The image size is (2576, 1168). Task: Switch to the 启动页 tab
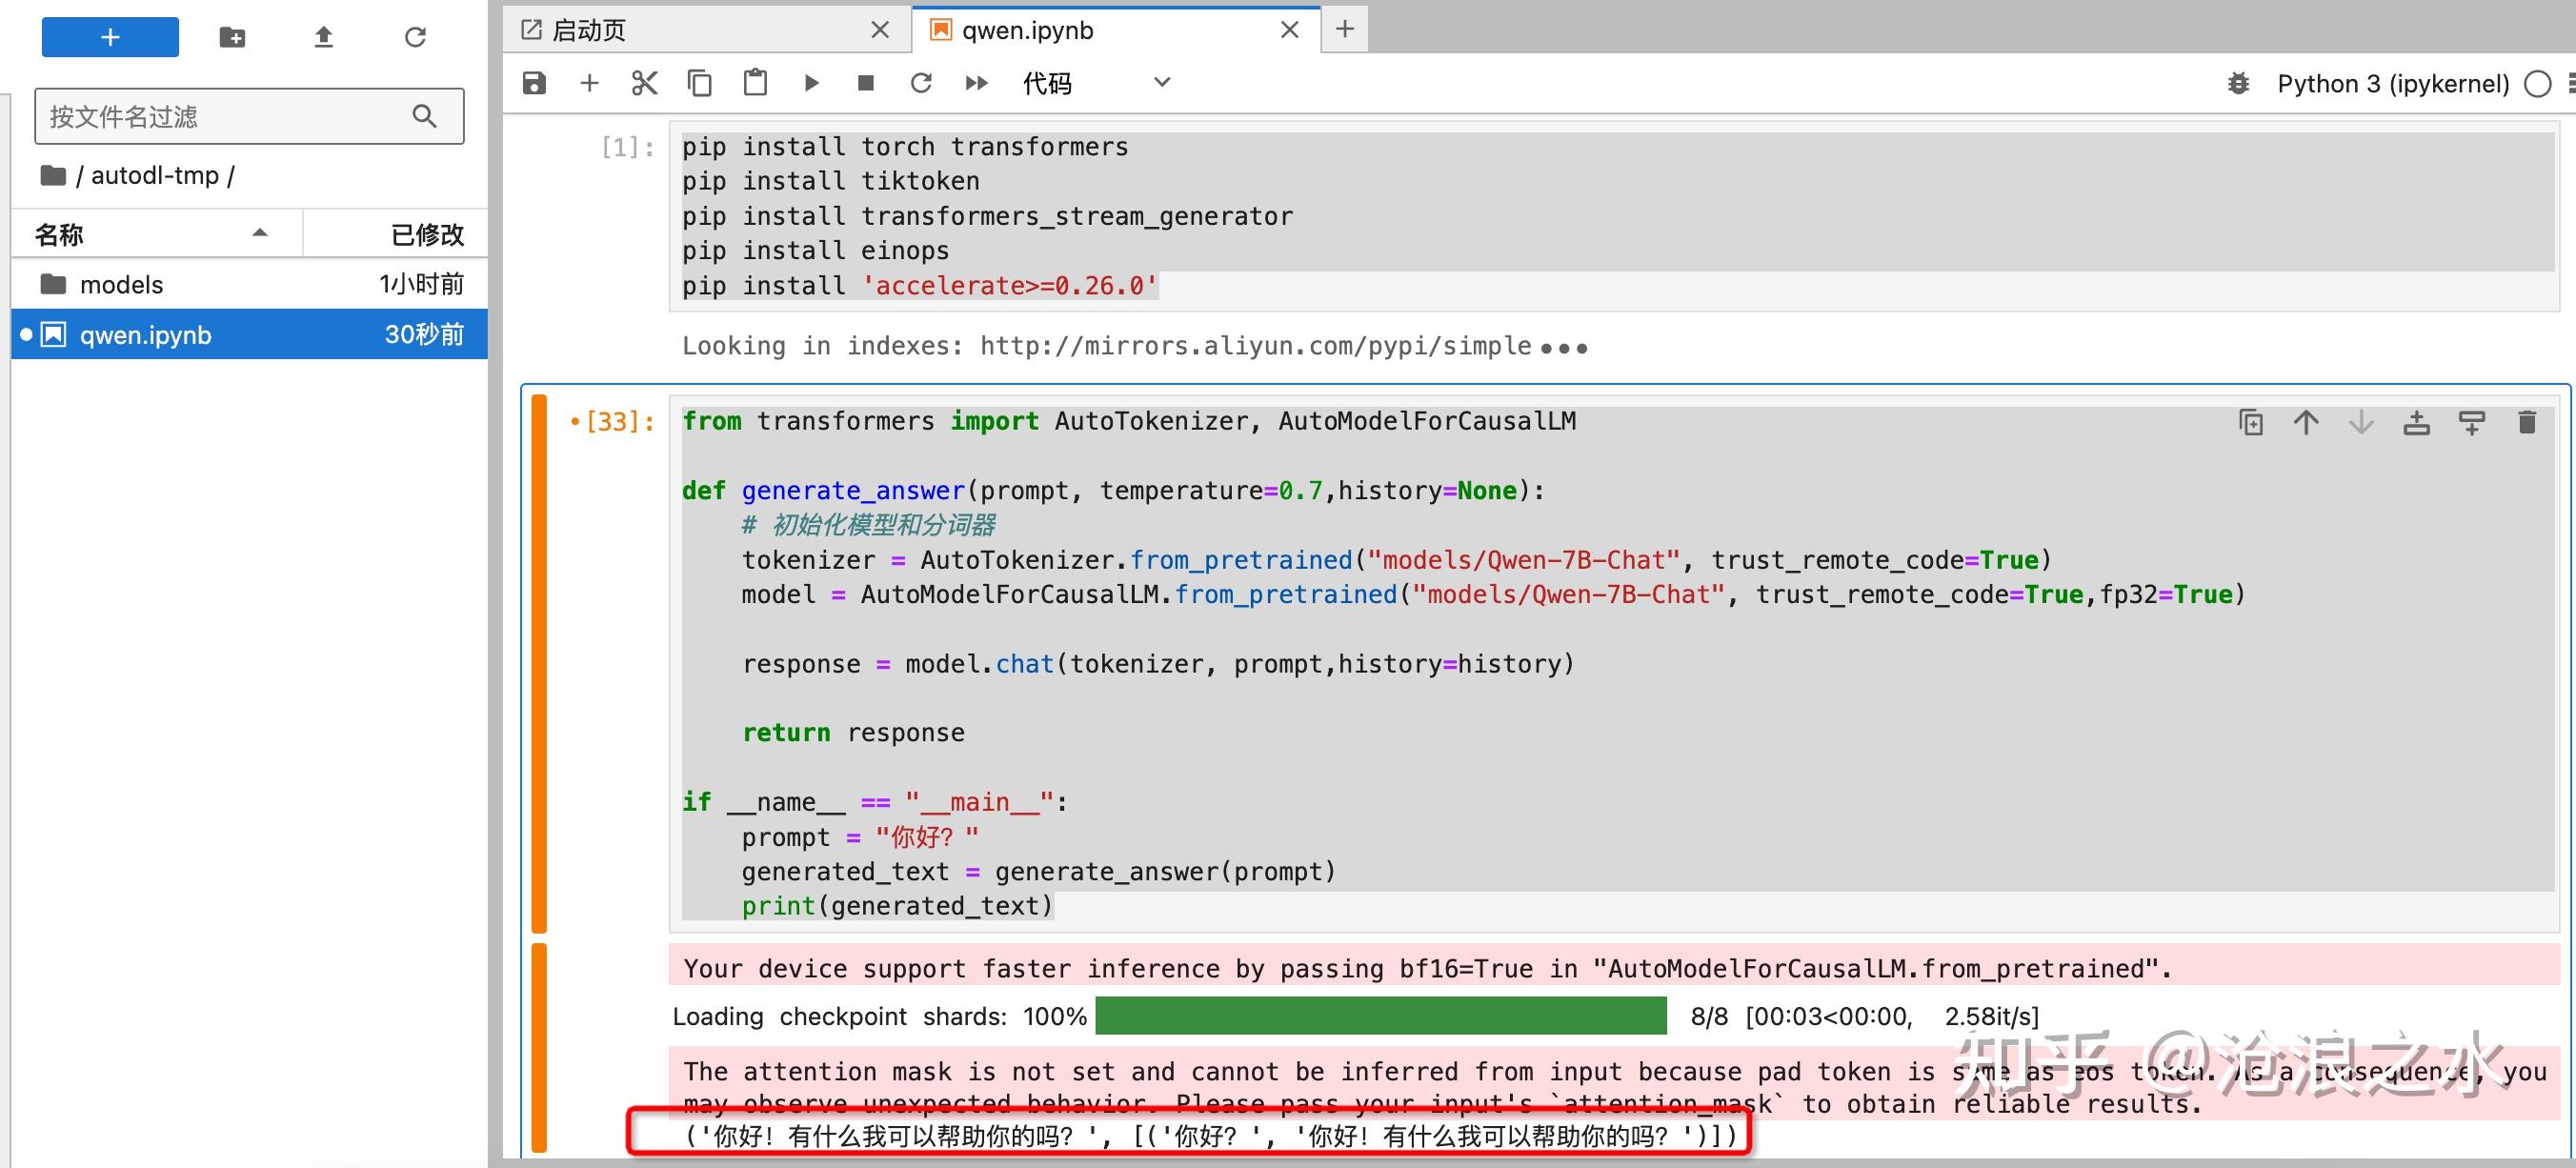tap(590, 30)
